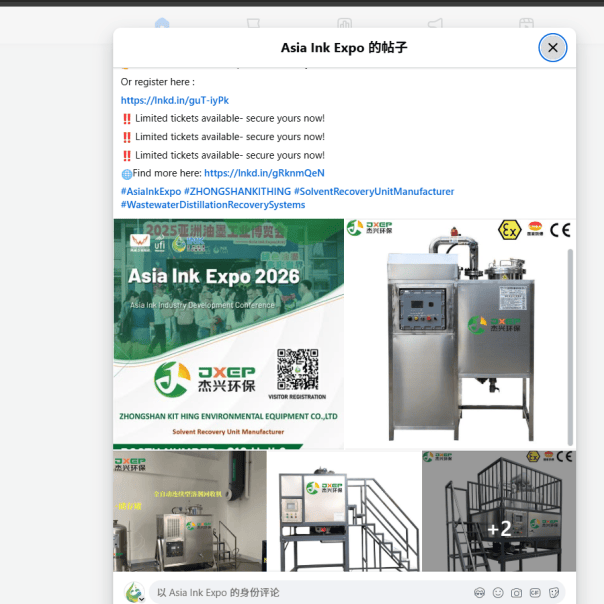Open the bottom-left factory machine photo
The width and height of the screenshot is (604, 604).
(x=190, y=511)
